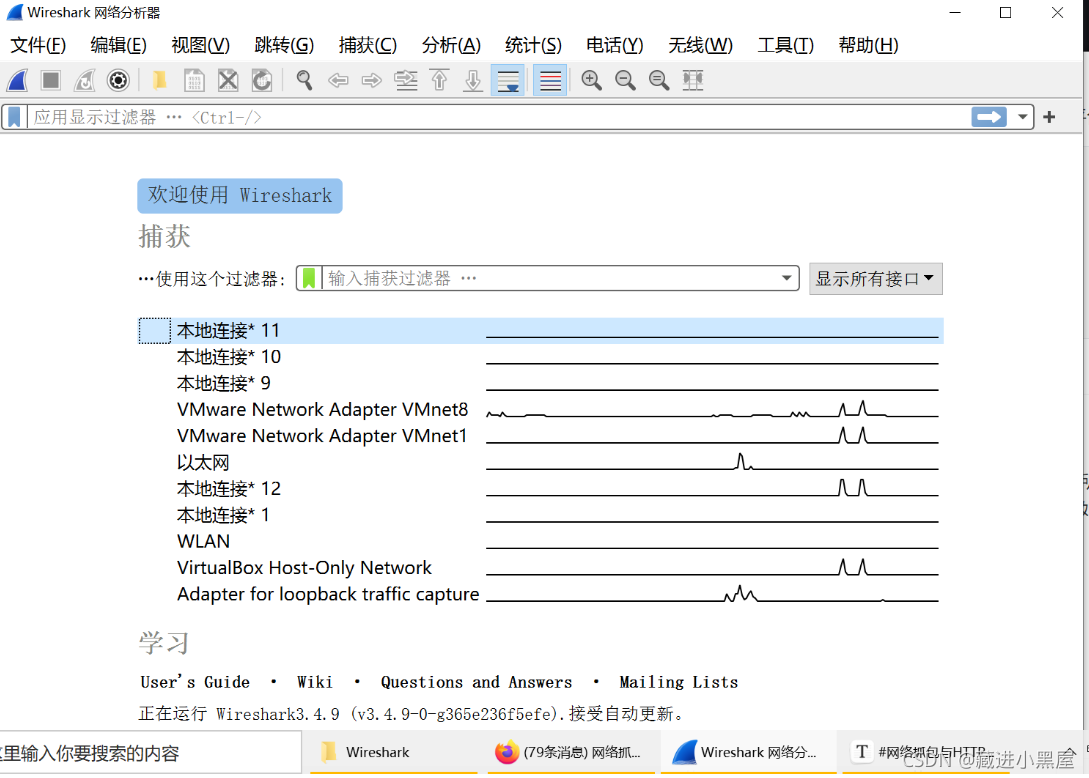The height and width of the screenshot is (778, 1089).
Task: Open the 统计(S) menu
Action: pos(533,45)
